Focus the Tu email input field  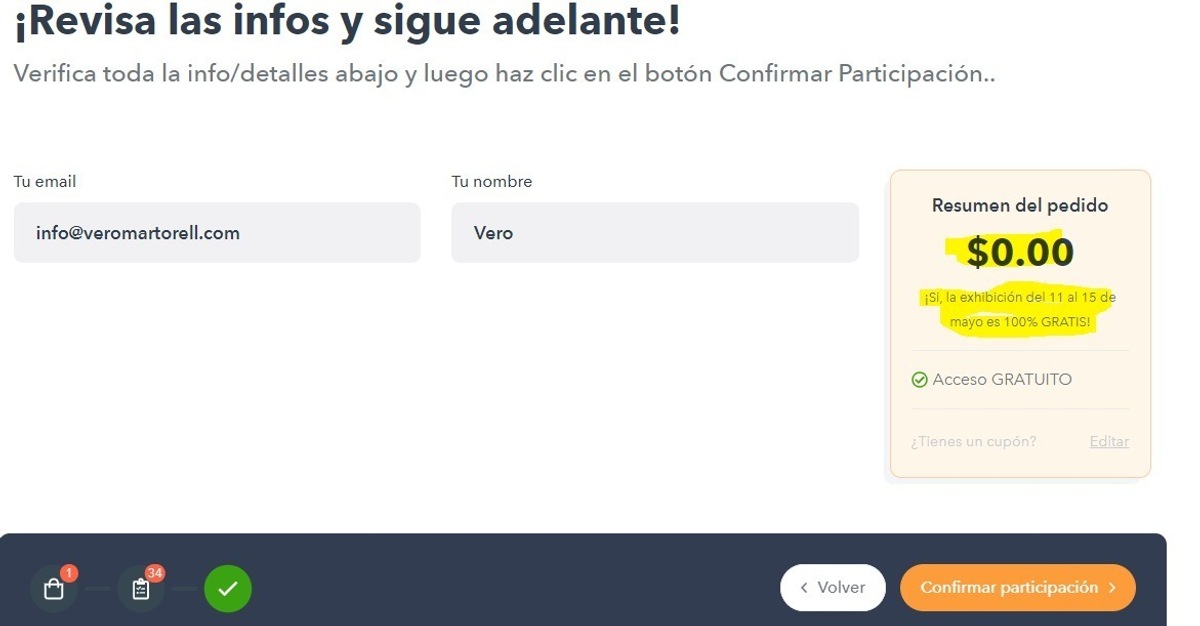pos(217,233)
